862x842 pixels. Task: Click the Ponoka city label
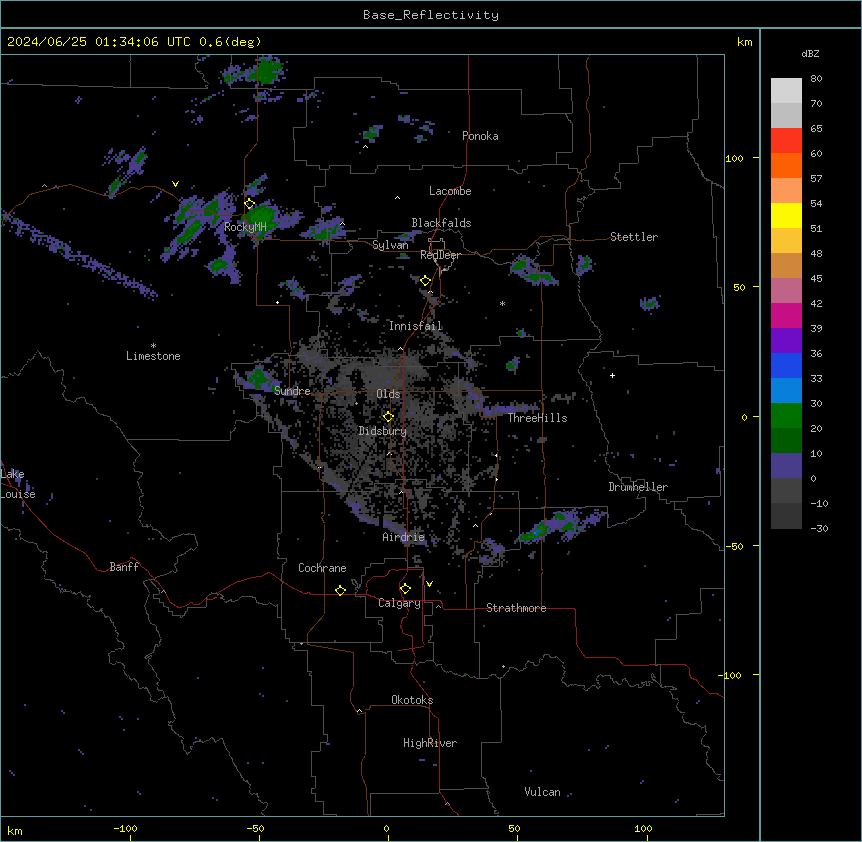pyautogui.click(x=480, y=136)
